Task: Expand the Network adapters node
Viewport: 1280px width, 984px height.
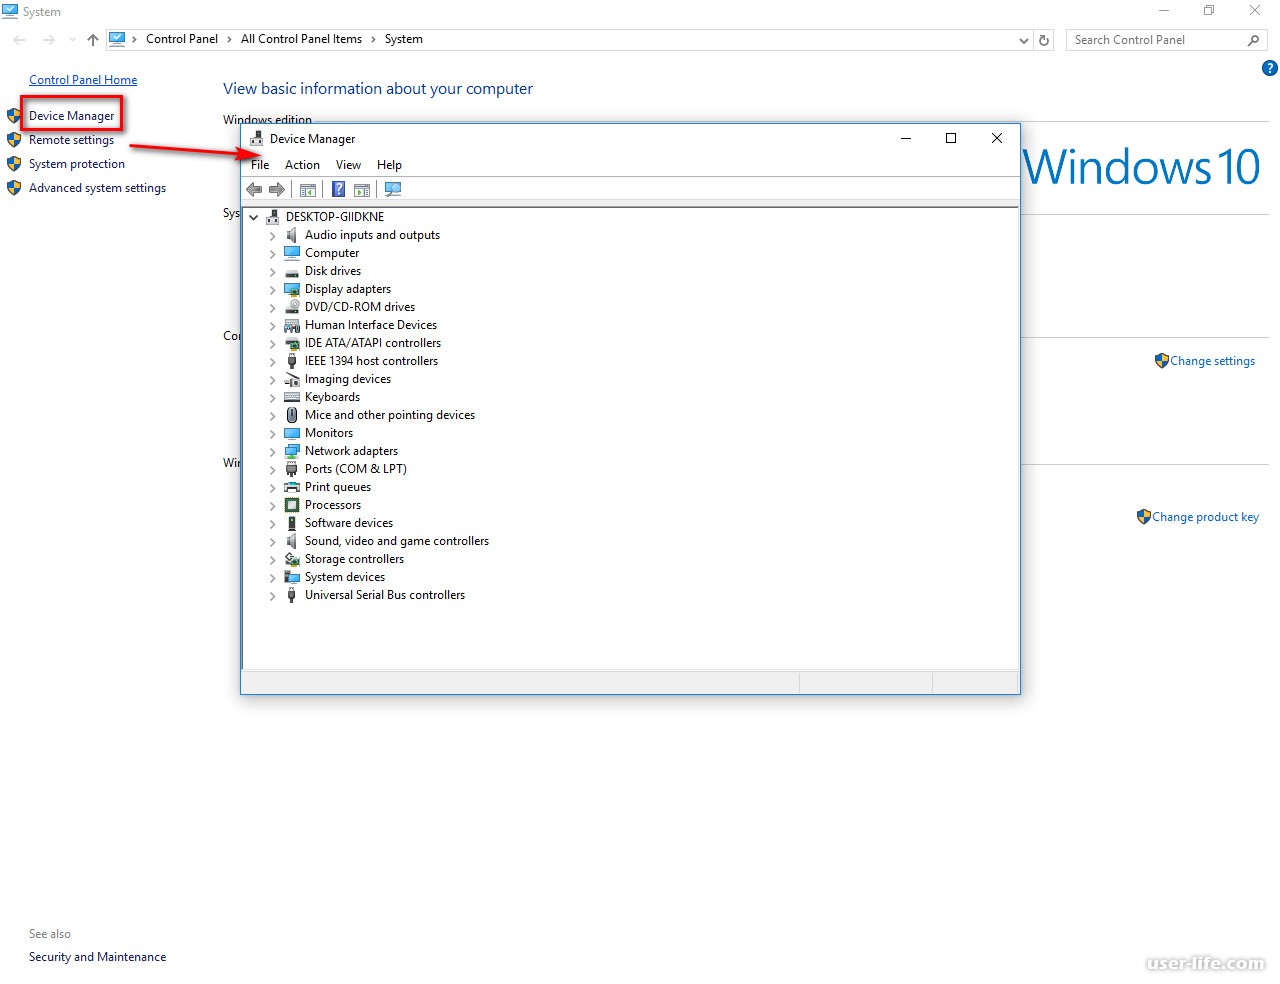Action: click(272, 452)
